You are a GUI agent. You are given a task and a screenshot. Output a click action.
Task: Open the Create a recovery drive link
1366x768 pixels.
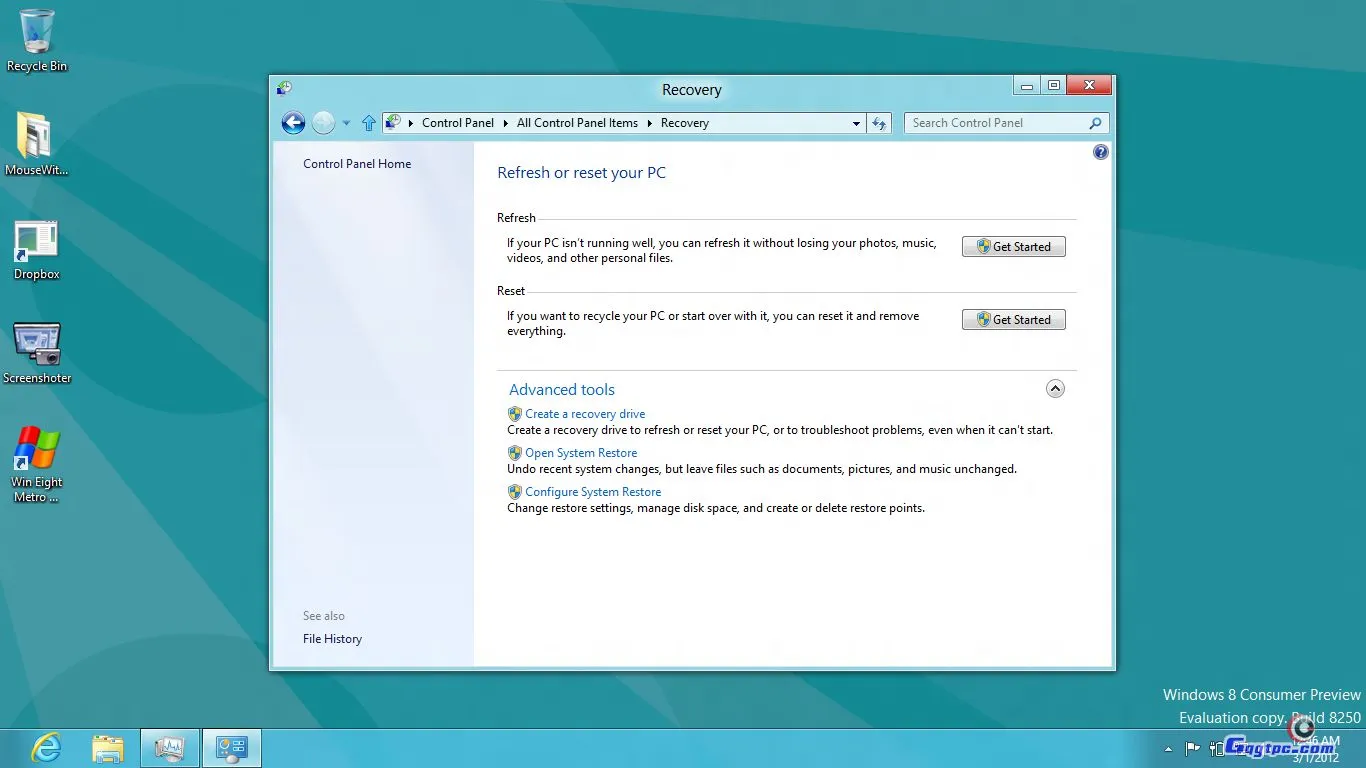point(585,414)
